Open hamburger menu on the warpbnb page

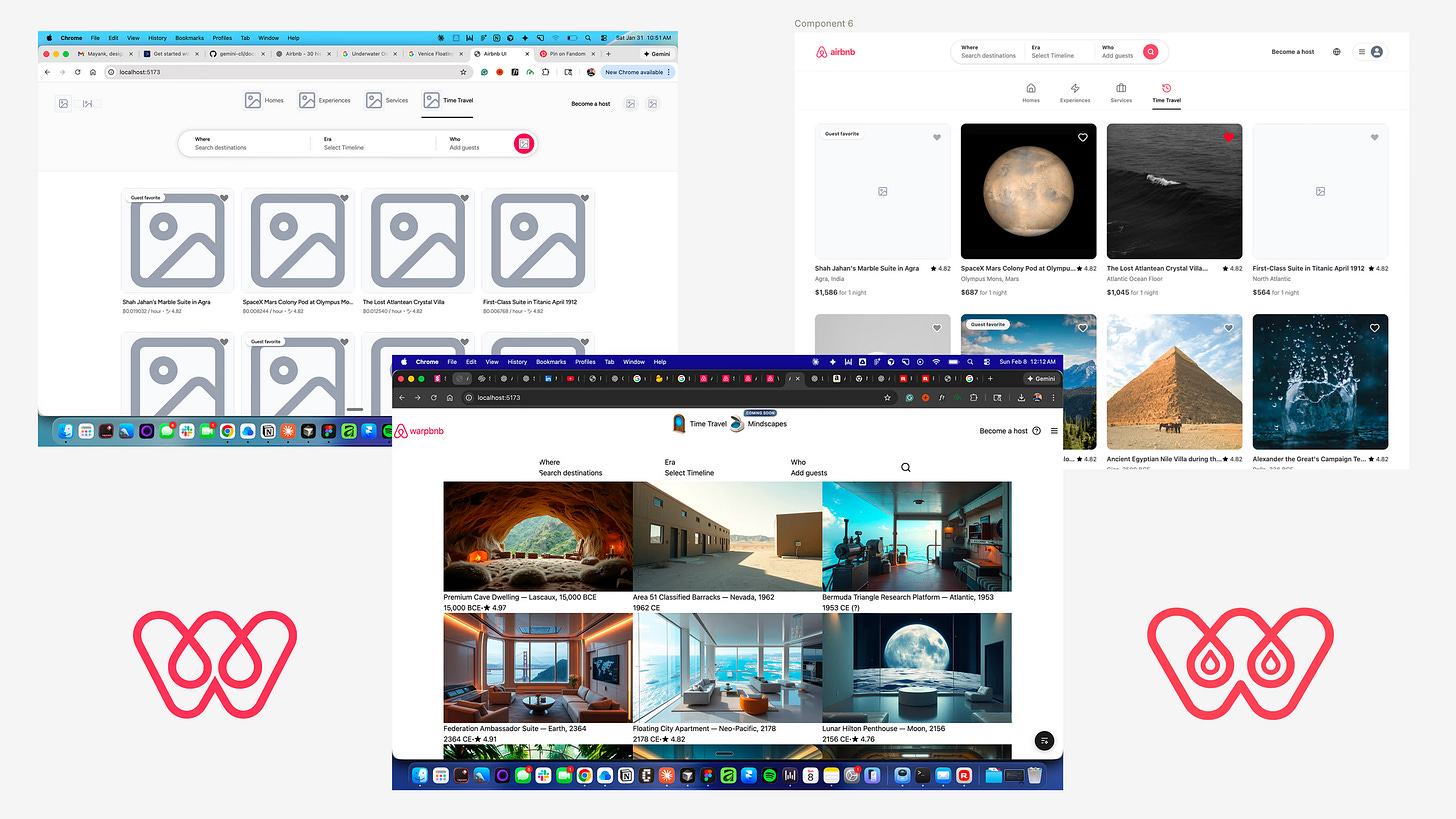pyautogui.click(x=1054, y=431)
